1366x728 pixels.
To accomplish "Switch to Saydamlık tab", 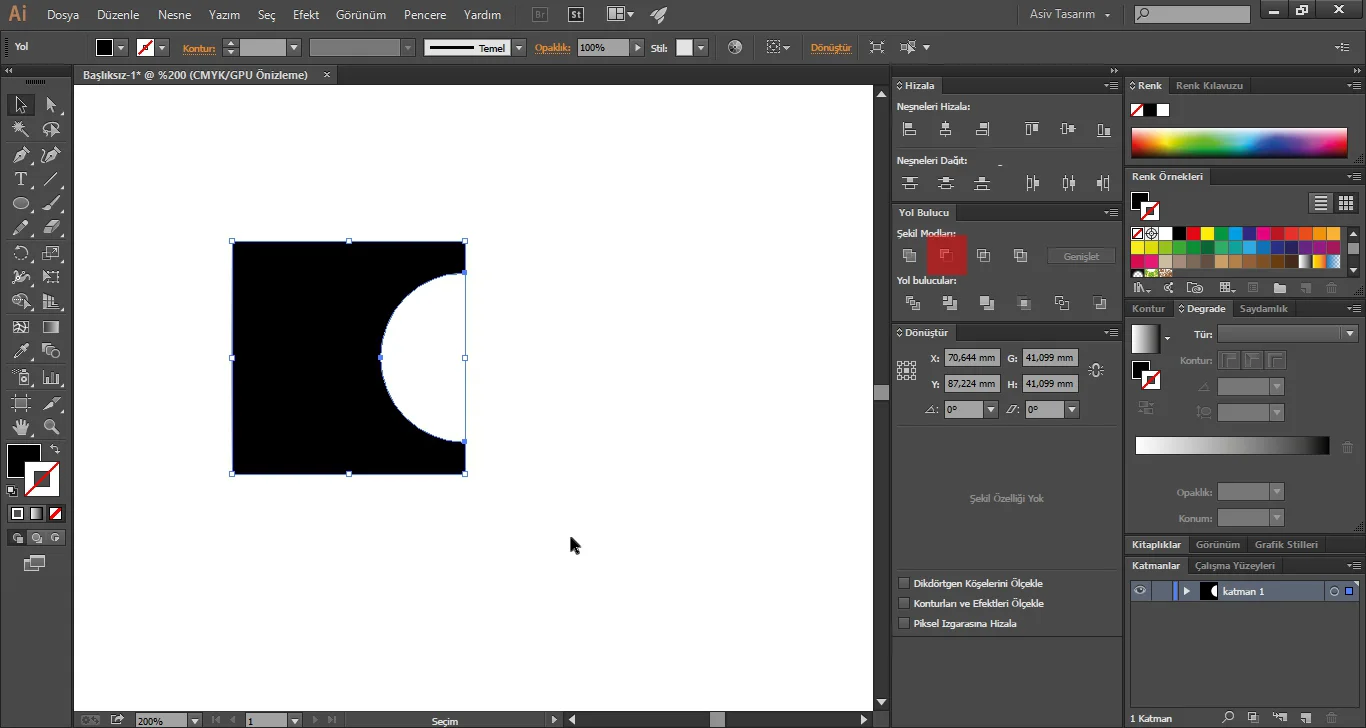I will 1263,308.
